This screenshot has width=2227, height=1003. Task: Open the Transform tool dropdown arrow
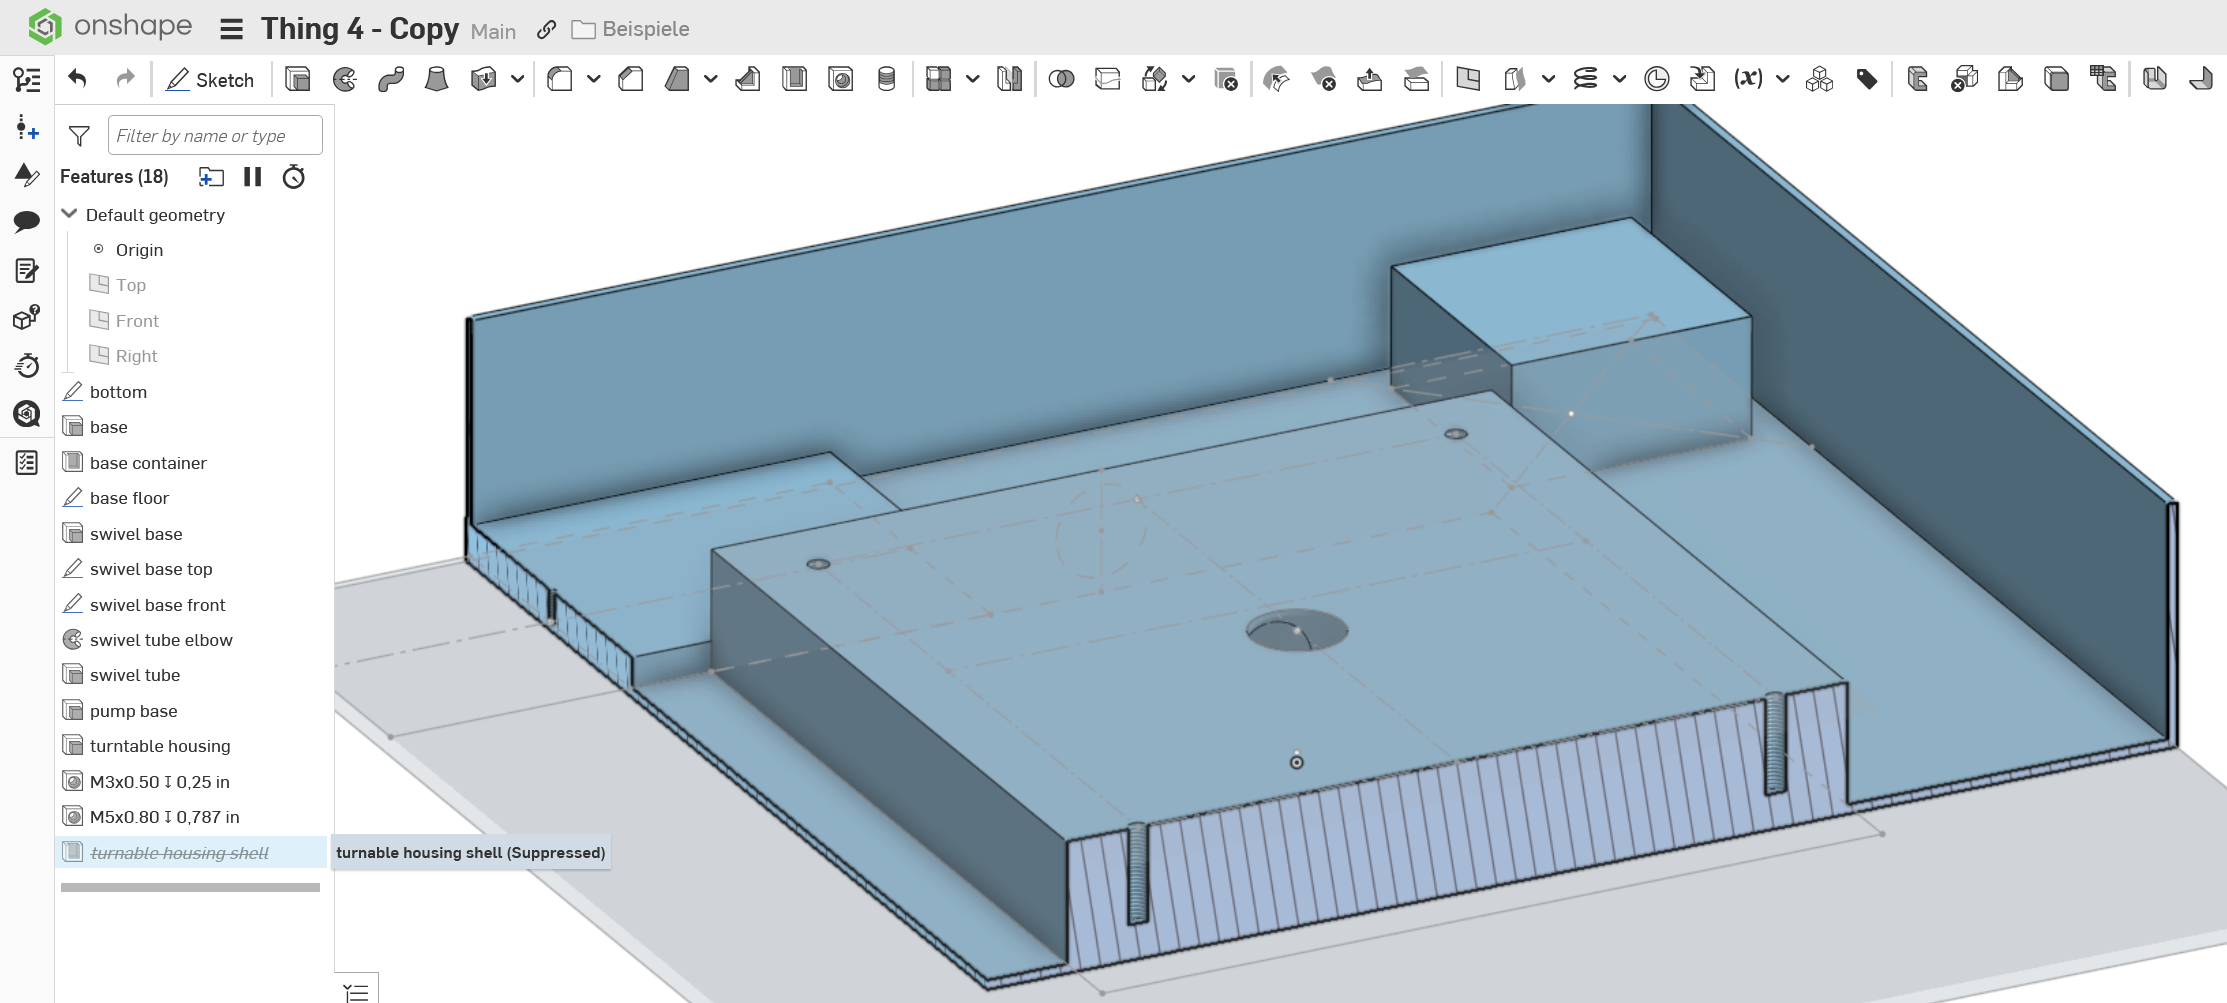tap(1188, 79)
